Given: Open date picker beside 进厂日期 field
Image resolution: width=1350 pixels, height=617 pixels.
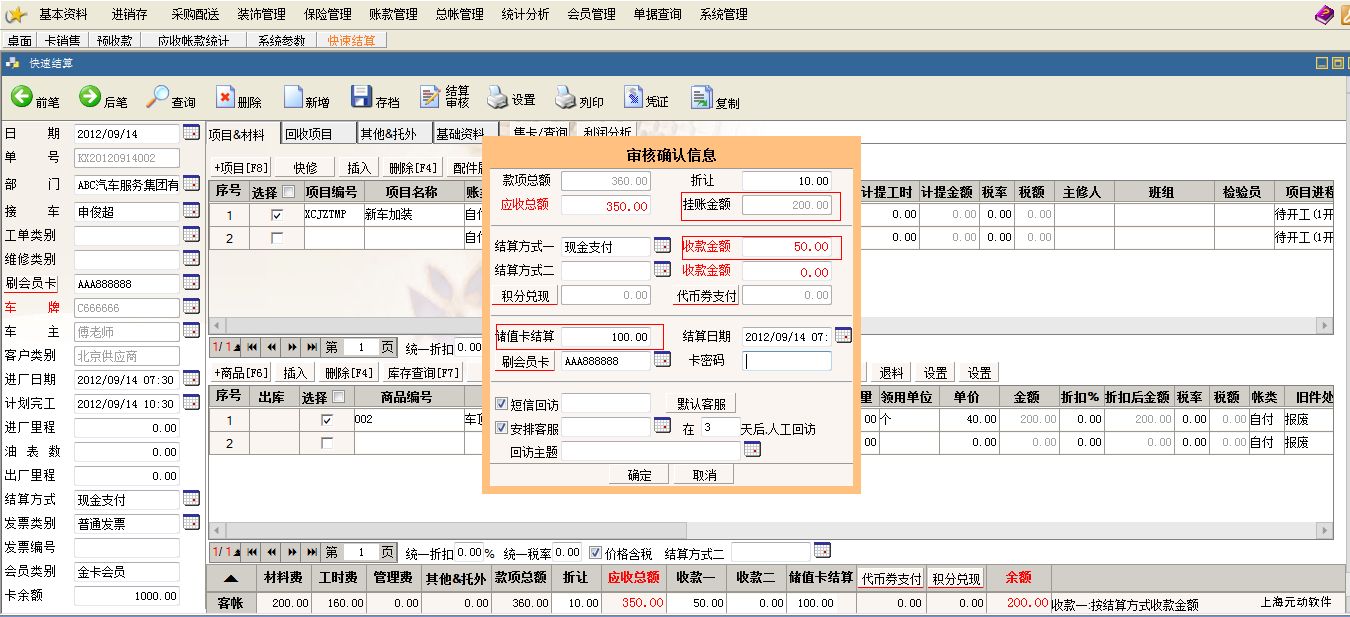Looking at the screenshot, I should [x=191, y=379].
